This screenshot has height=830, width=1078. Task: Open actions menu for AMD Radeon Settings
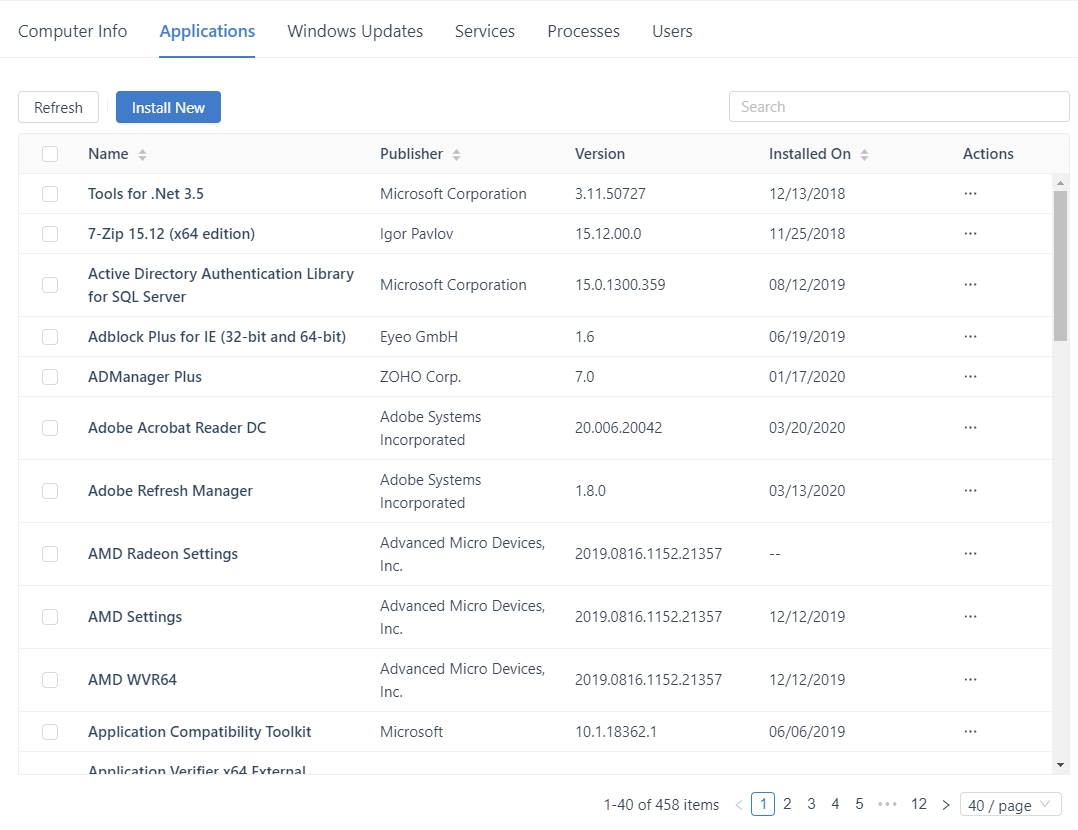970,554
